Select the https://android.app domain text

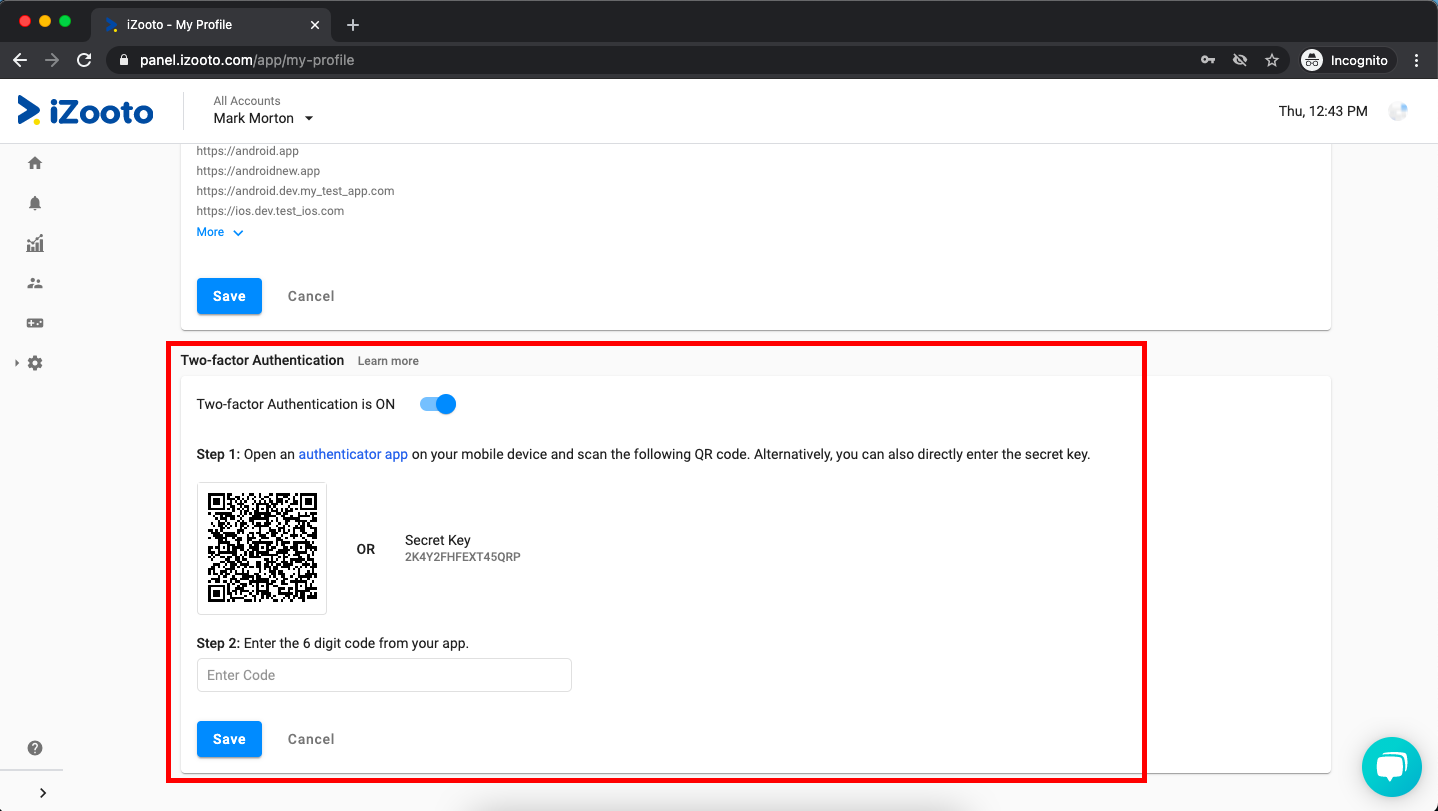click(x=248, y=151)
